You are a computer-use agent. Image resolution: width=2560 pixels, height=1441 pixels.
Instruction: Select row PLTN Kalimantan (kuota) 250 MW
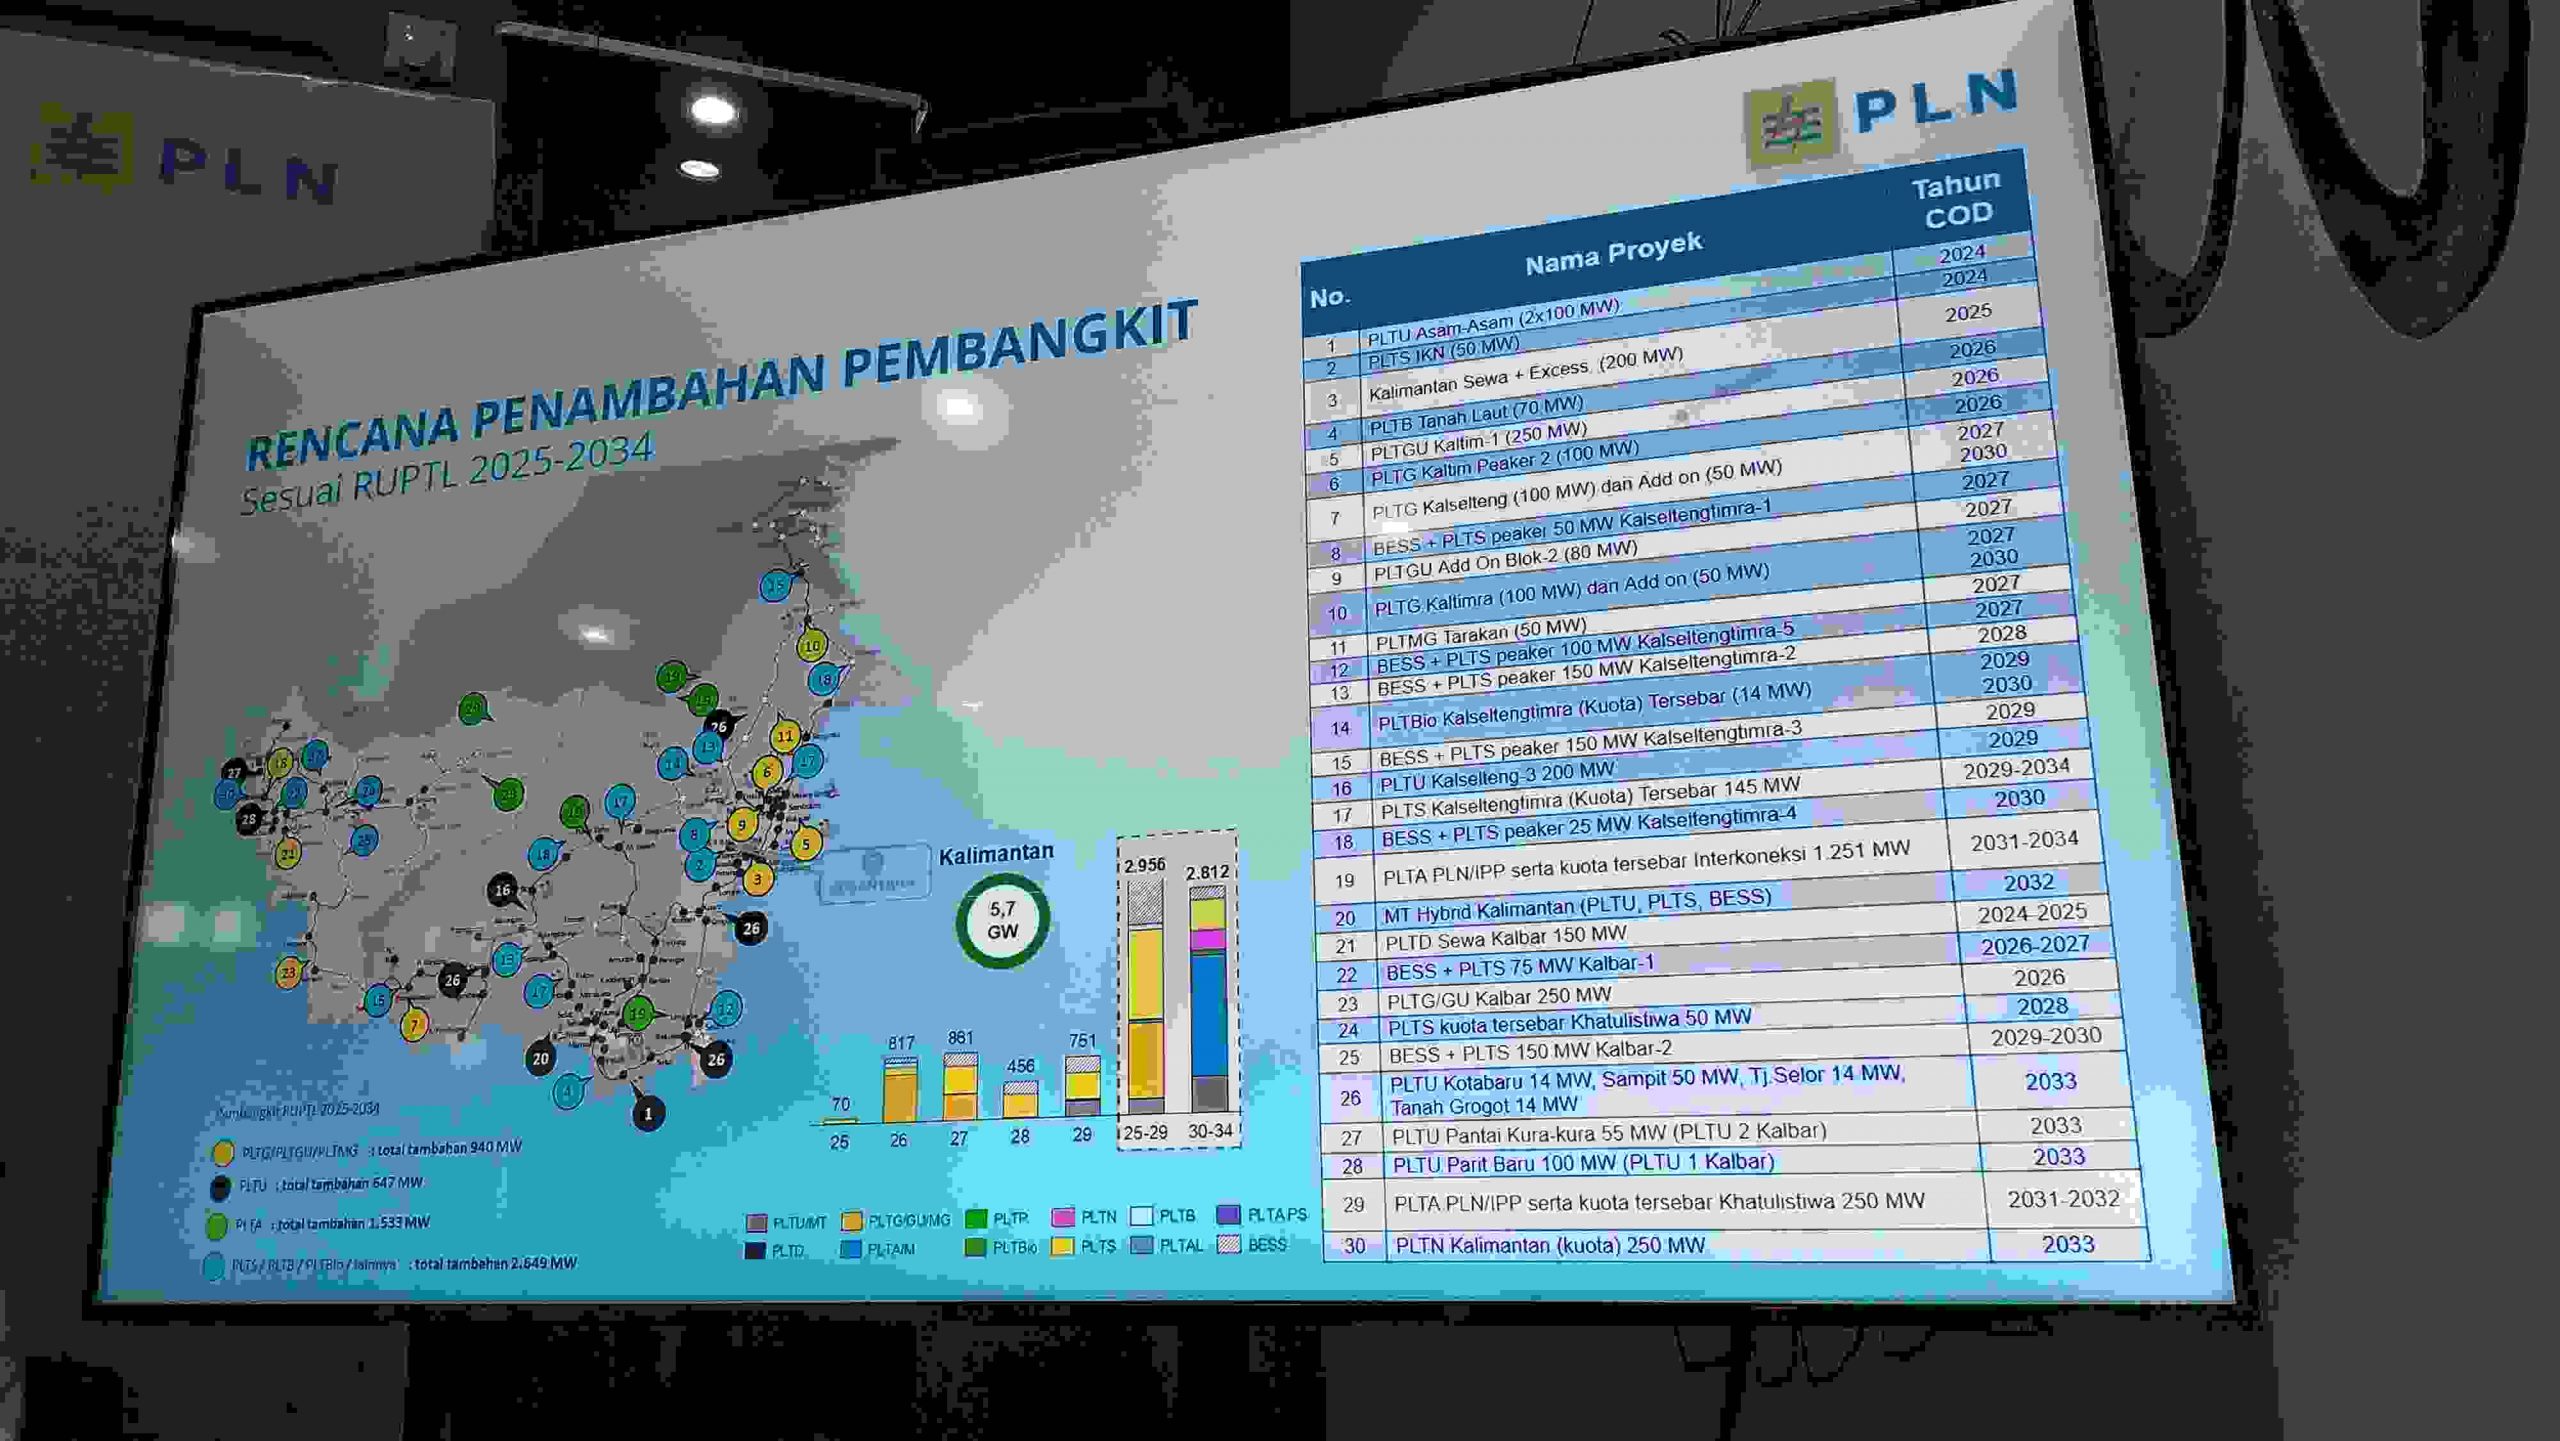pos(1550,1245)
